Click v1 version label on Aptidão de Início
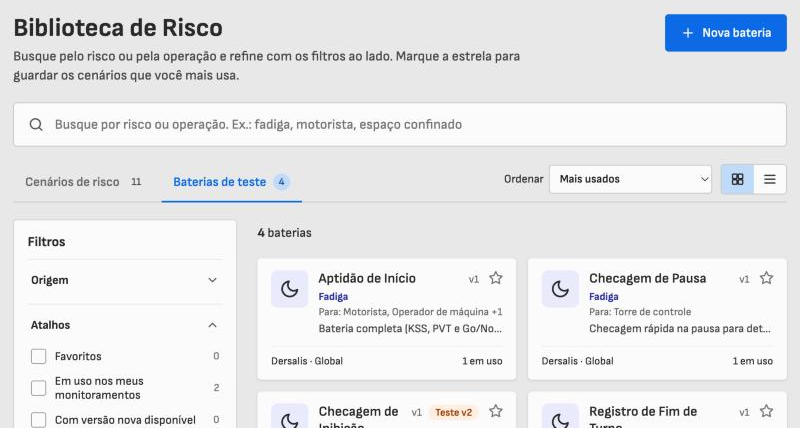 click(473, 279)
